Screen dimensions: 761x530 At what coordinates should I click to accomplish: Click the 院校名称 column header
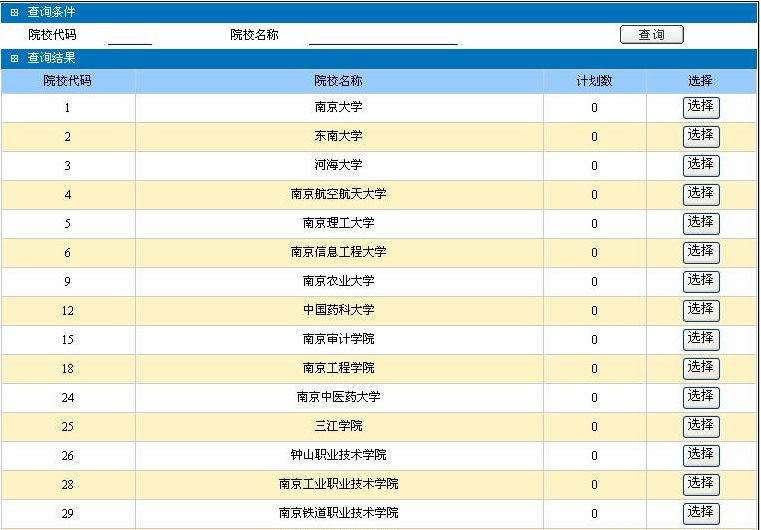tap(339, 81)
